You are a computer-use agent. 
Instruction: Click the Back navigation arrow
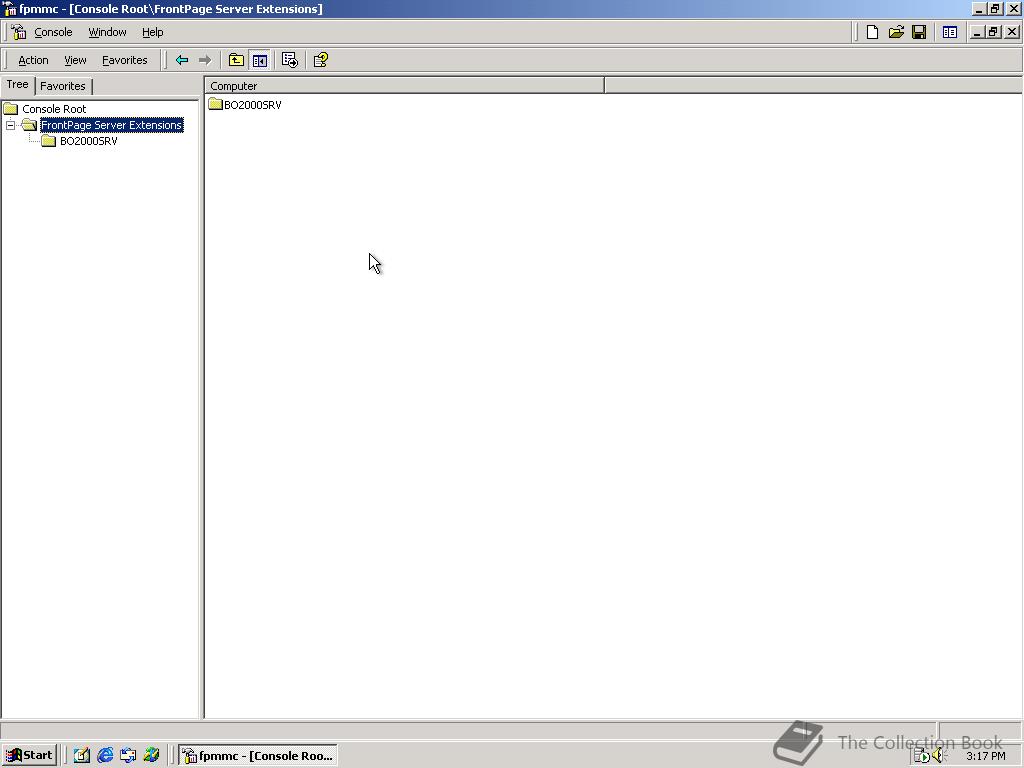[x=182, y=59]
